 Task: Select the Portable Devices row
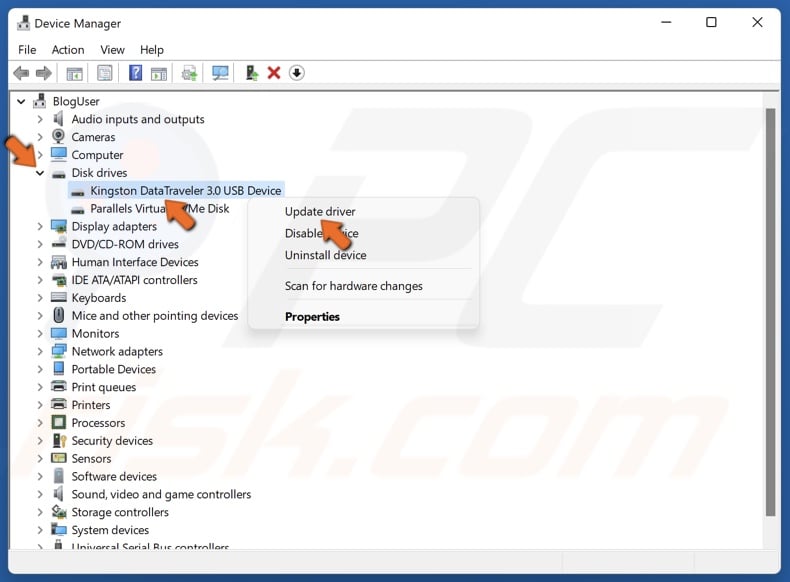coord(113,369)
